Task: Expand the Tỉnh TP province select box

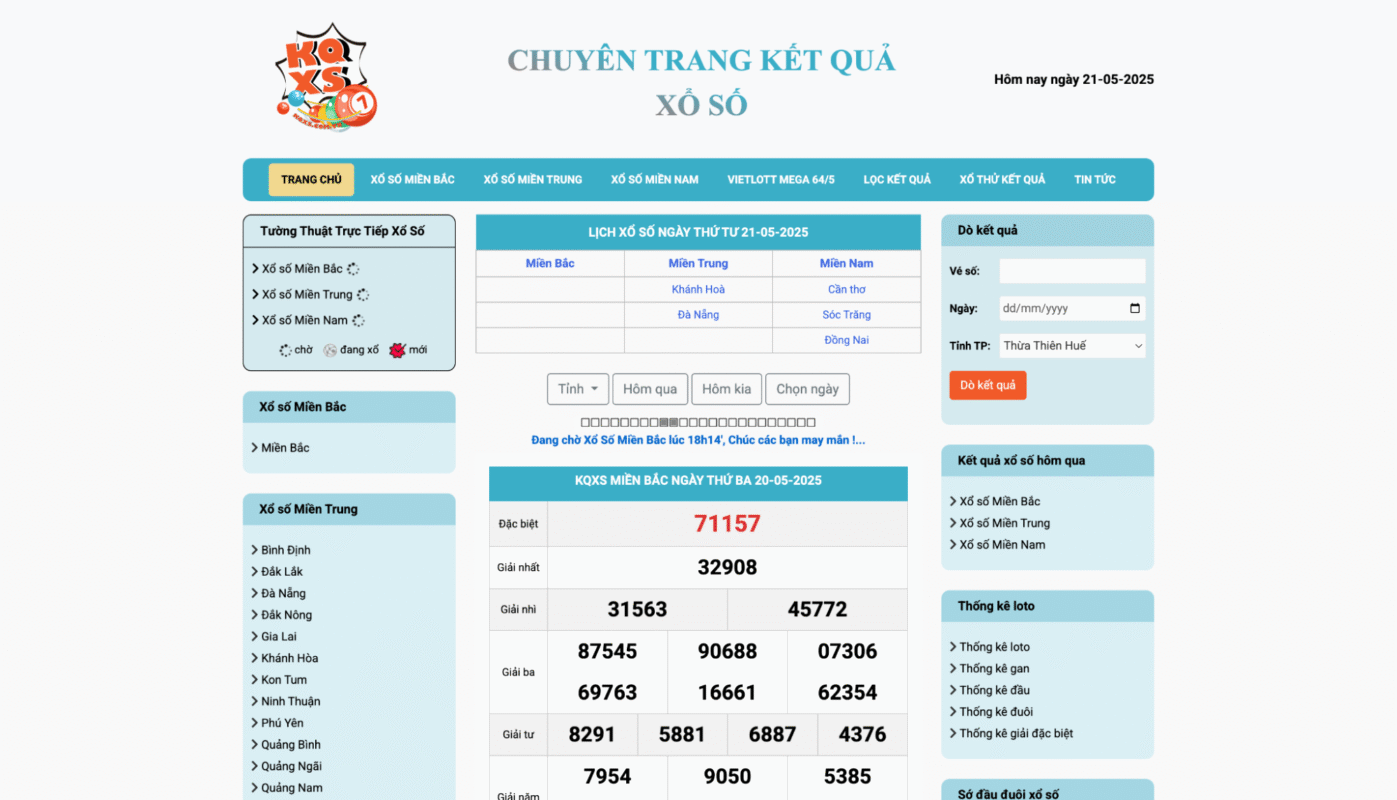Action: 1072,346
